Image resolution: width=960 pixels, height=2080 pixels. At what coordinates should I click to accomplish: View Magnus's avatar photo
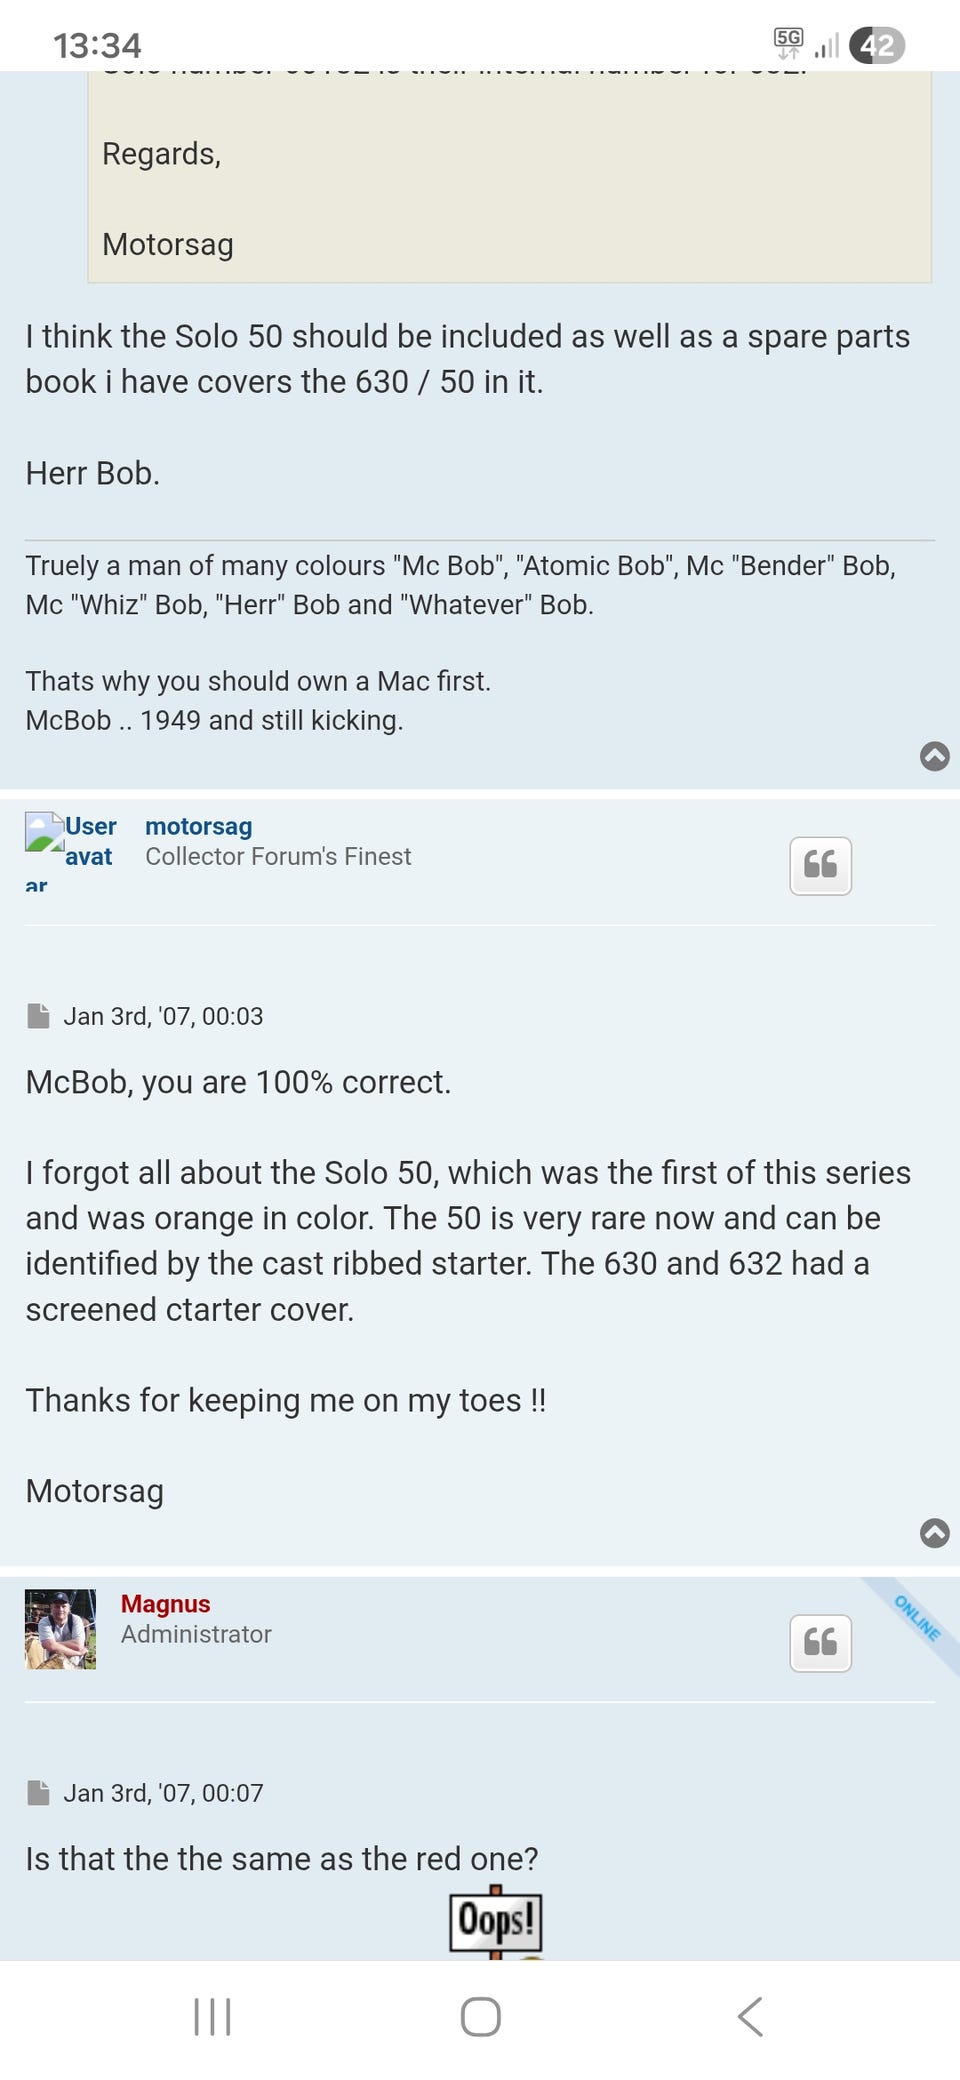(x=61, y=1629)
